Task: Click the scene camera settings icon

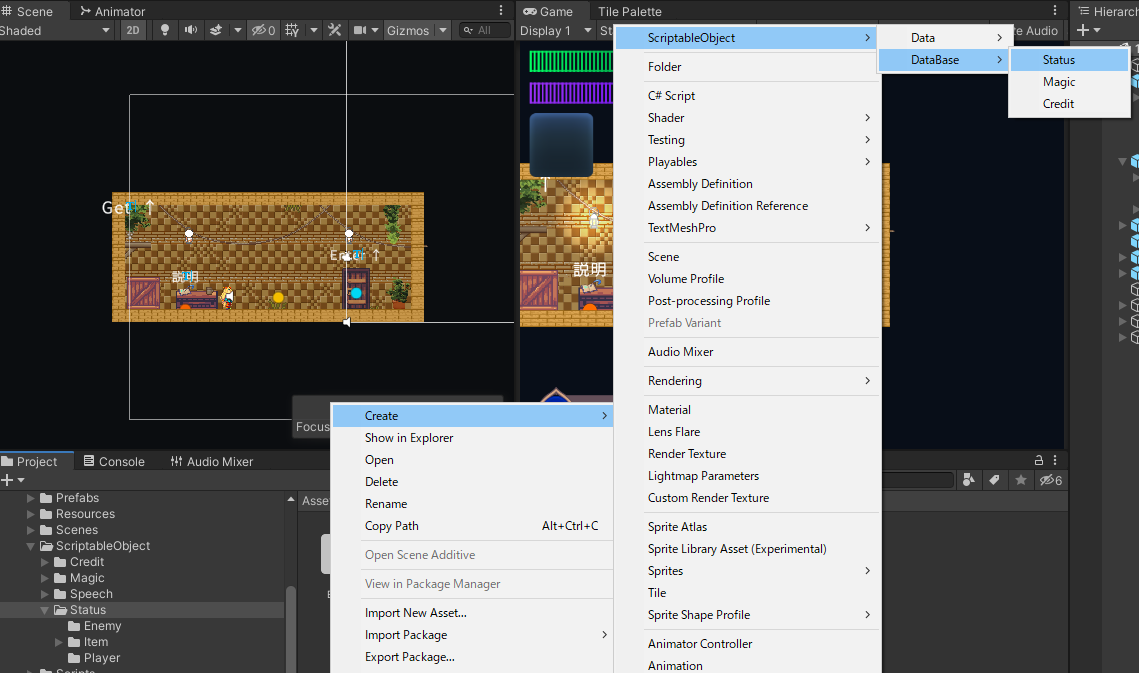Action: point(360,30)
